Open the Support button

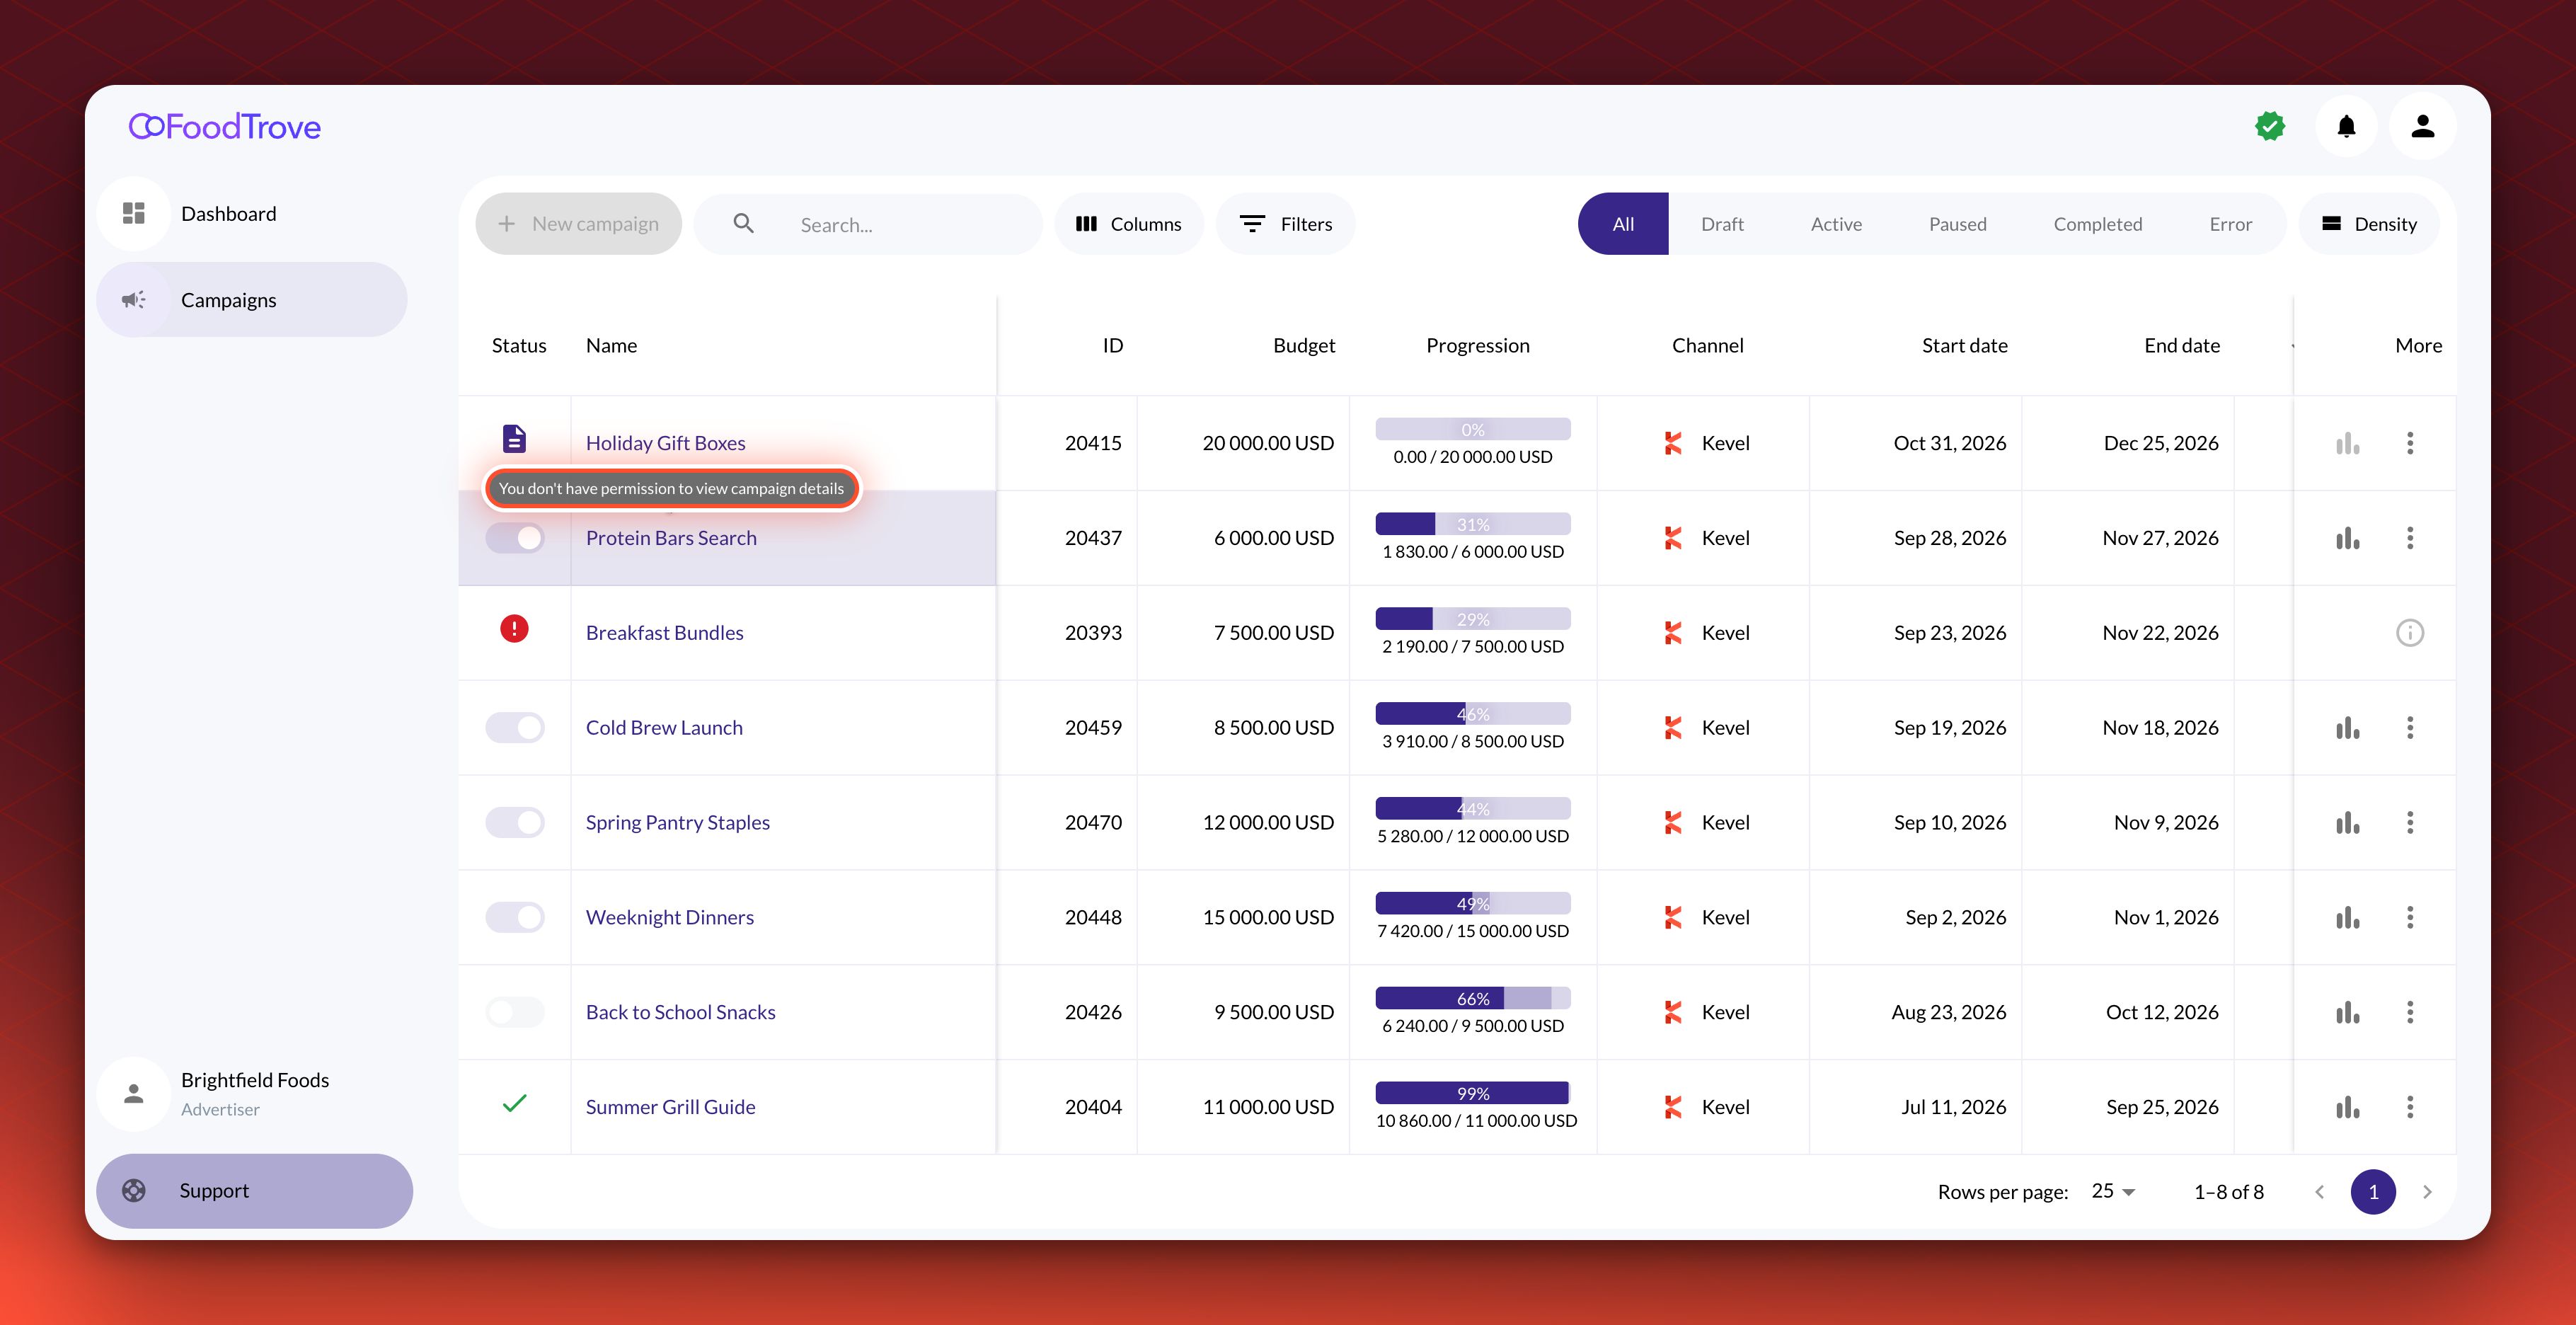pos(254,1191)
